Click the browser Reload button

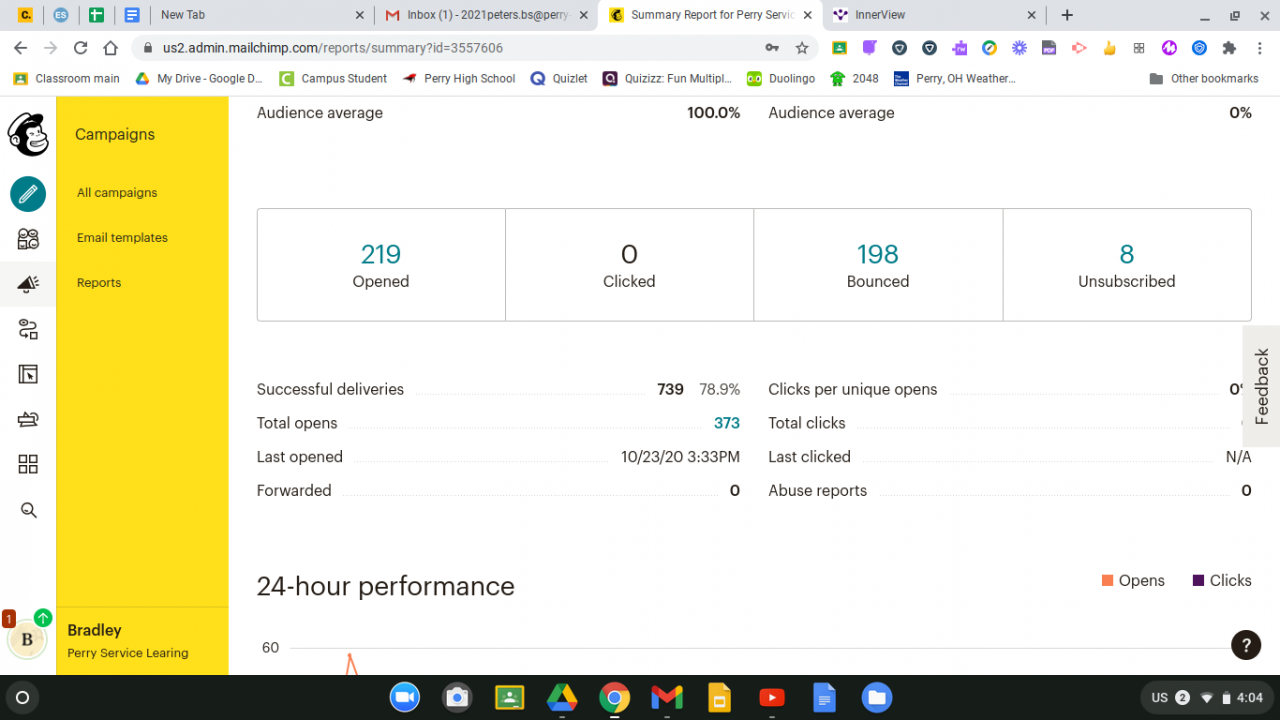81,48
